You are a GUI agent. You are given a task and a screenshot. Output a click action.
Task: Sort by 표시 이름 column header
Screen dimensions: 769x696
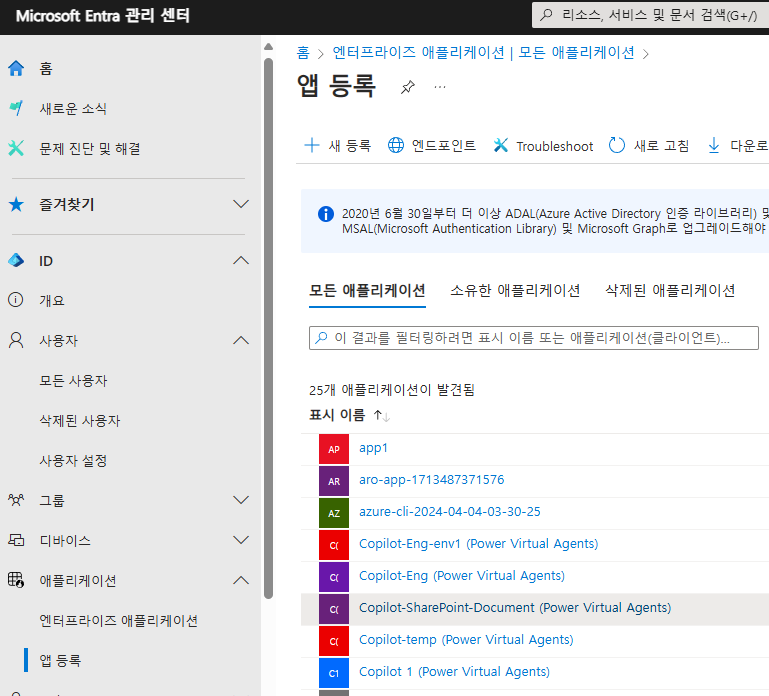(x=337, y=415)
